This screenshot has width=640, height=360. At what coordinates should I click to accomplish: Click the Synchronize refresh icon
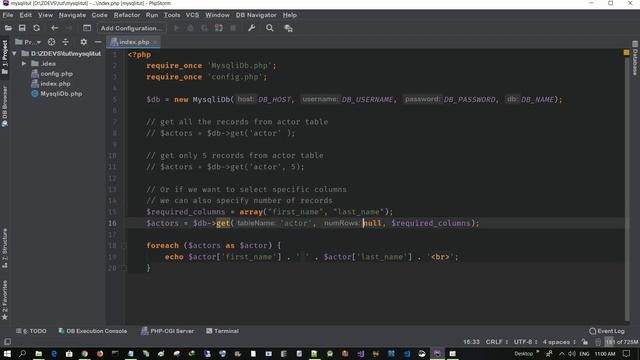[36, 28]
